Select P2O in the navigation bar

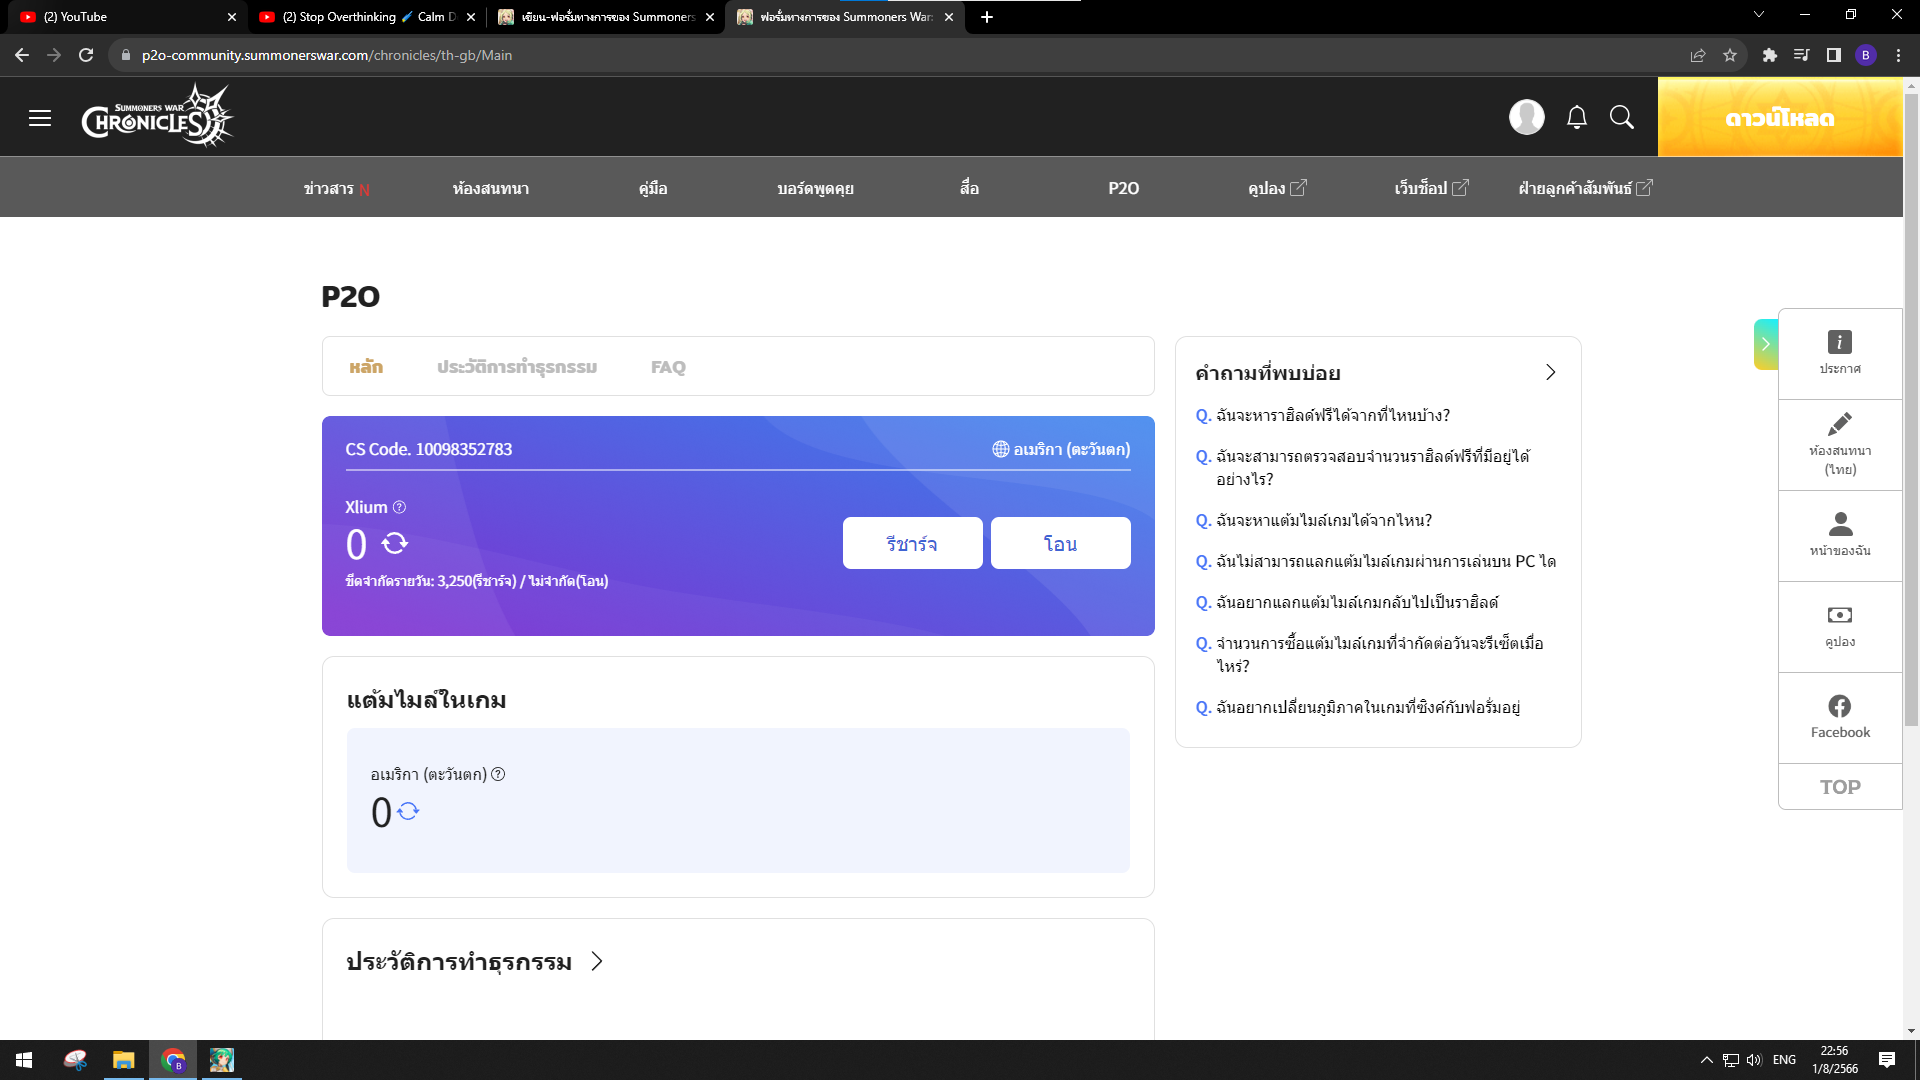click(1123, 188)
